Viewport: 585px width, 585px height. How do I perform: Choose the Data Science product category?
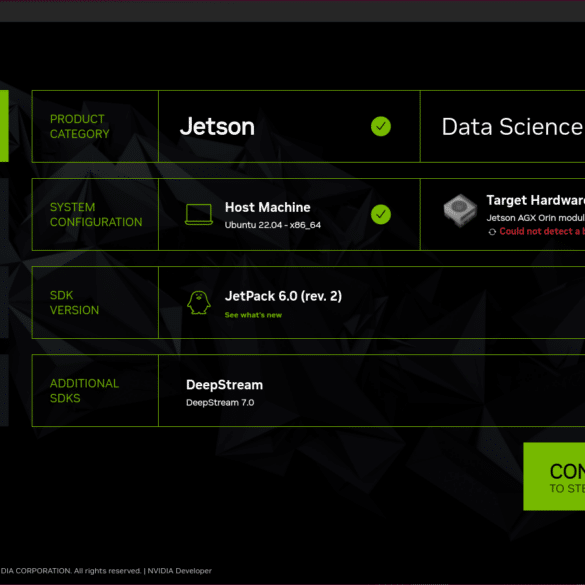[x=503, y=126]
